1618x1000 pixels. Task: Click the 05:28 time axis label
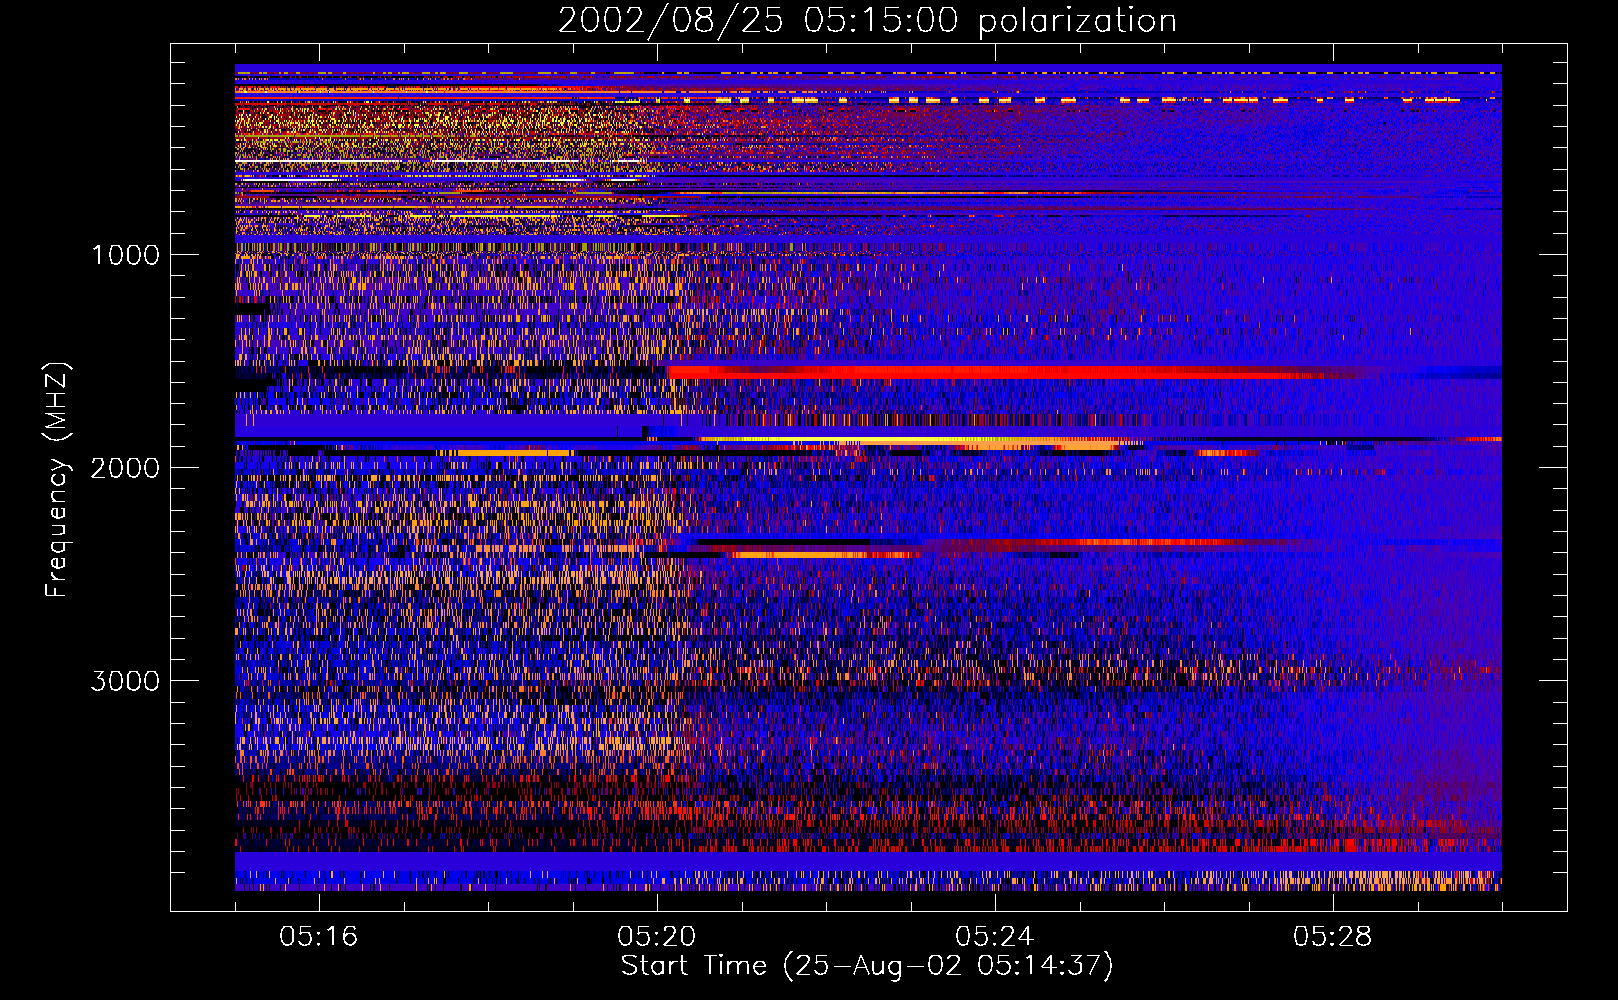1332,936
